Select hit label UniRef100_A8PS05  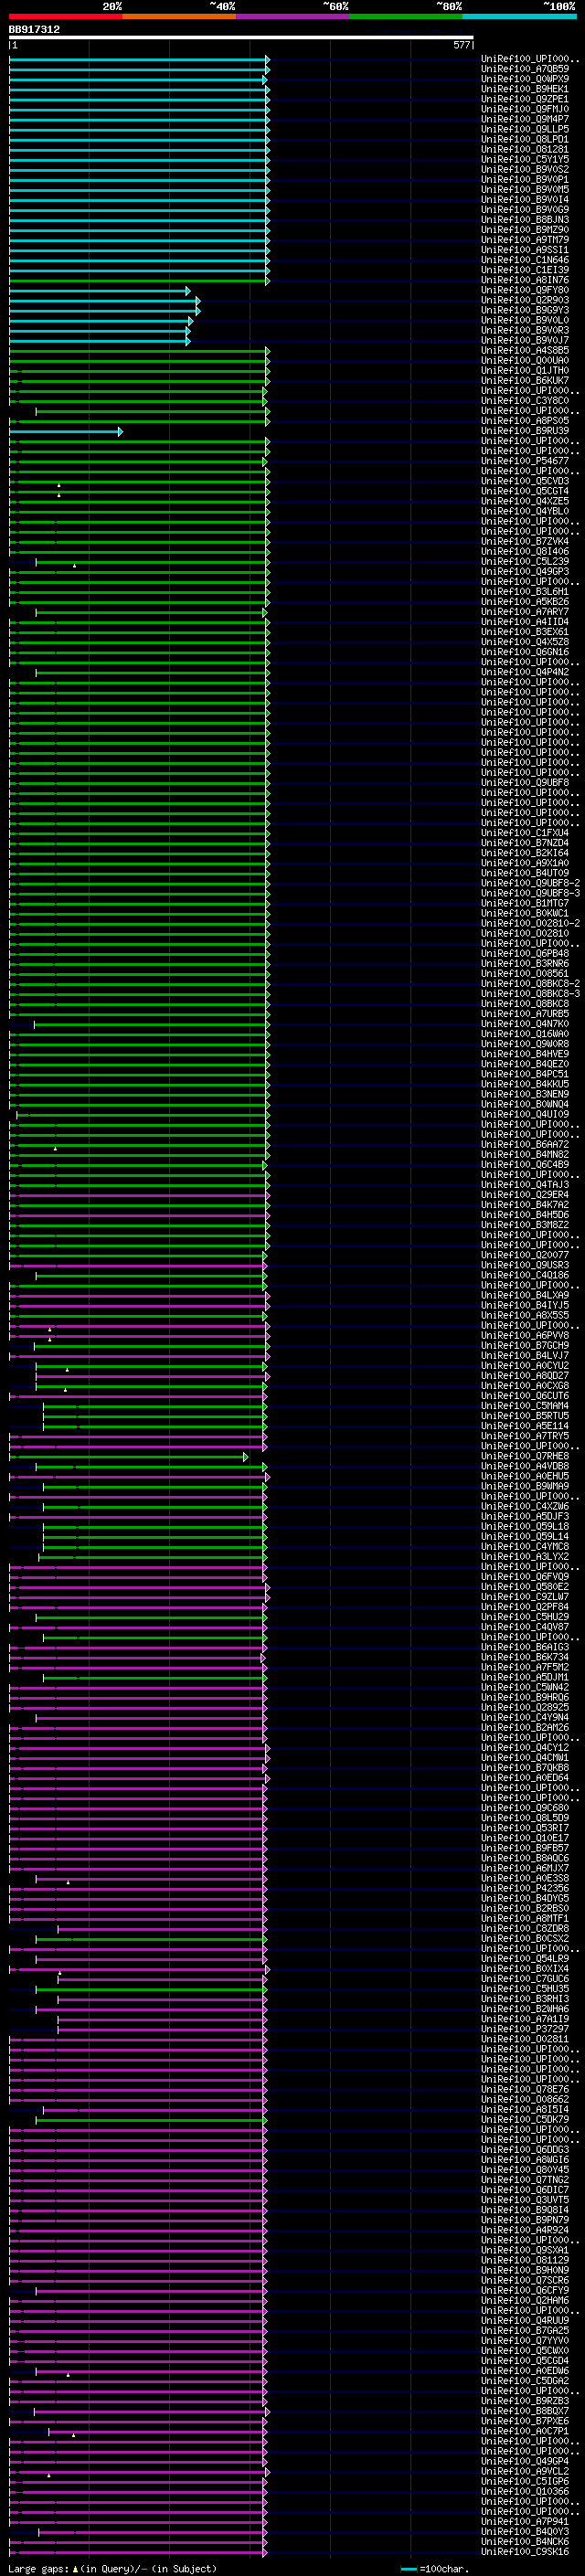pos(525,421)
